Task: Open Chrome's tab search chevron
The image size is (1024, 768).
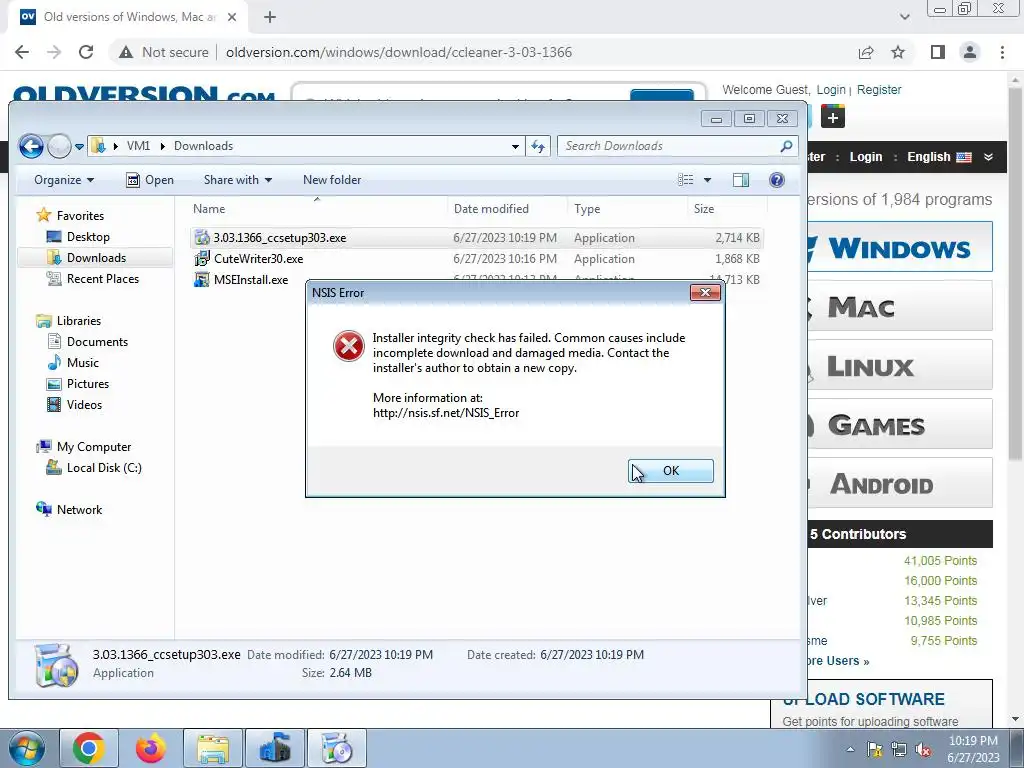Action: tap(904, 17)
